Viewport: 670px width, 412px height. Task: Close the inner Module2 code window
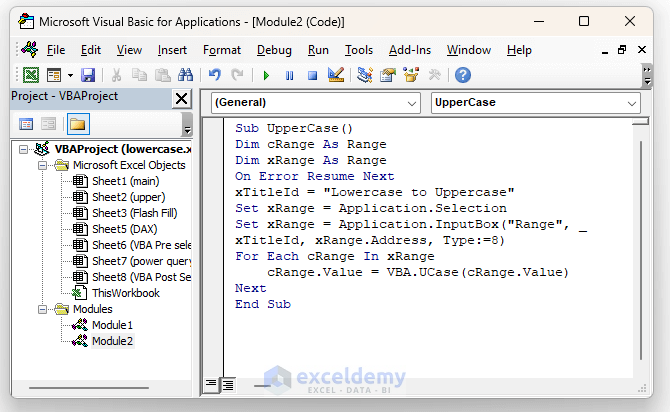[642, 50]
